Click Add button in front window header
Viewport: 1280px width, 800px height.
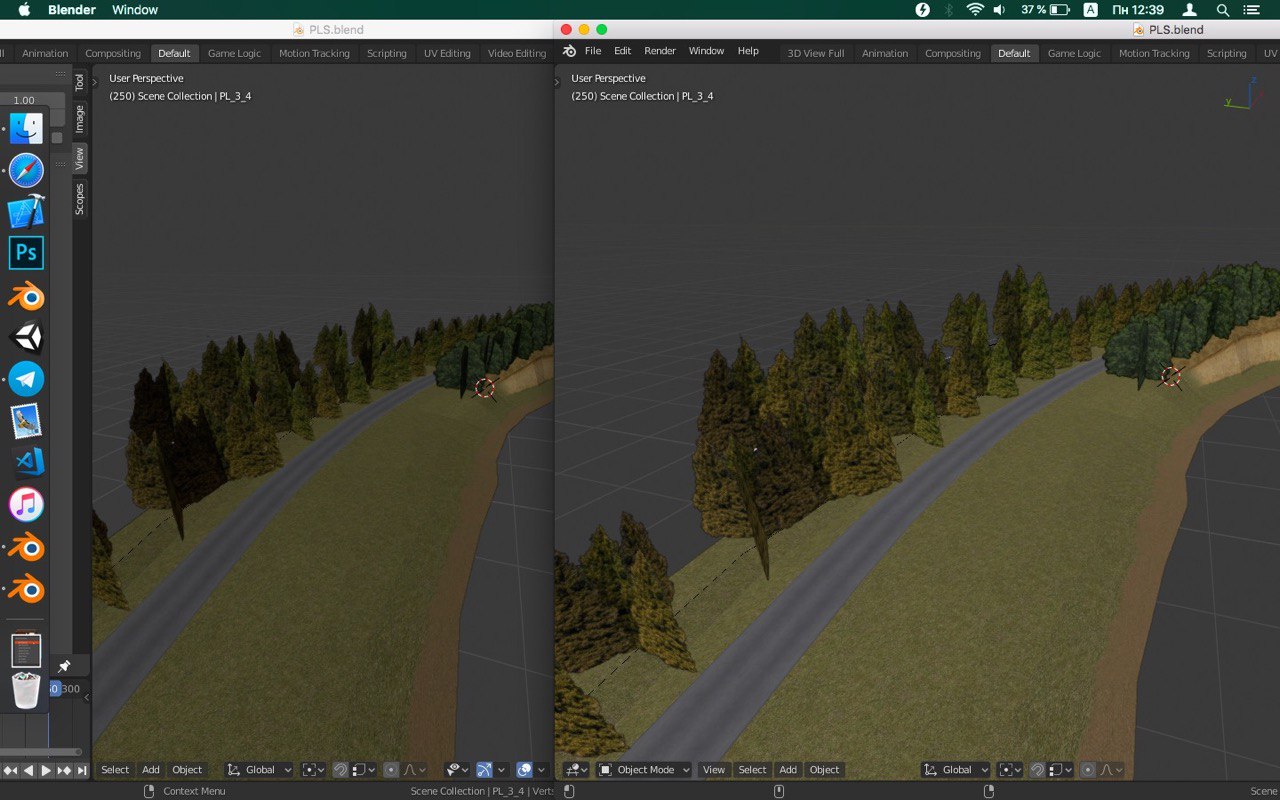(x=788, y=770)
